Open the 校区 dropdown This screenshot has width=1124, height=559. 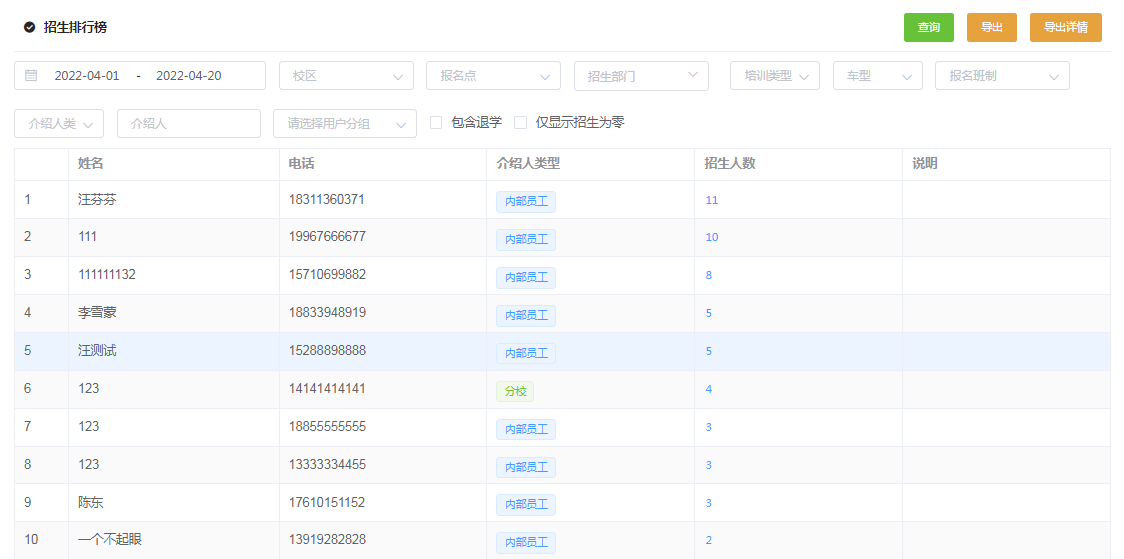click(346, 75)
